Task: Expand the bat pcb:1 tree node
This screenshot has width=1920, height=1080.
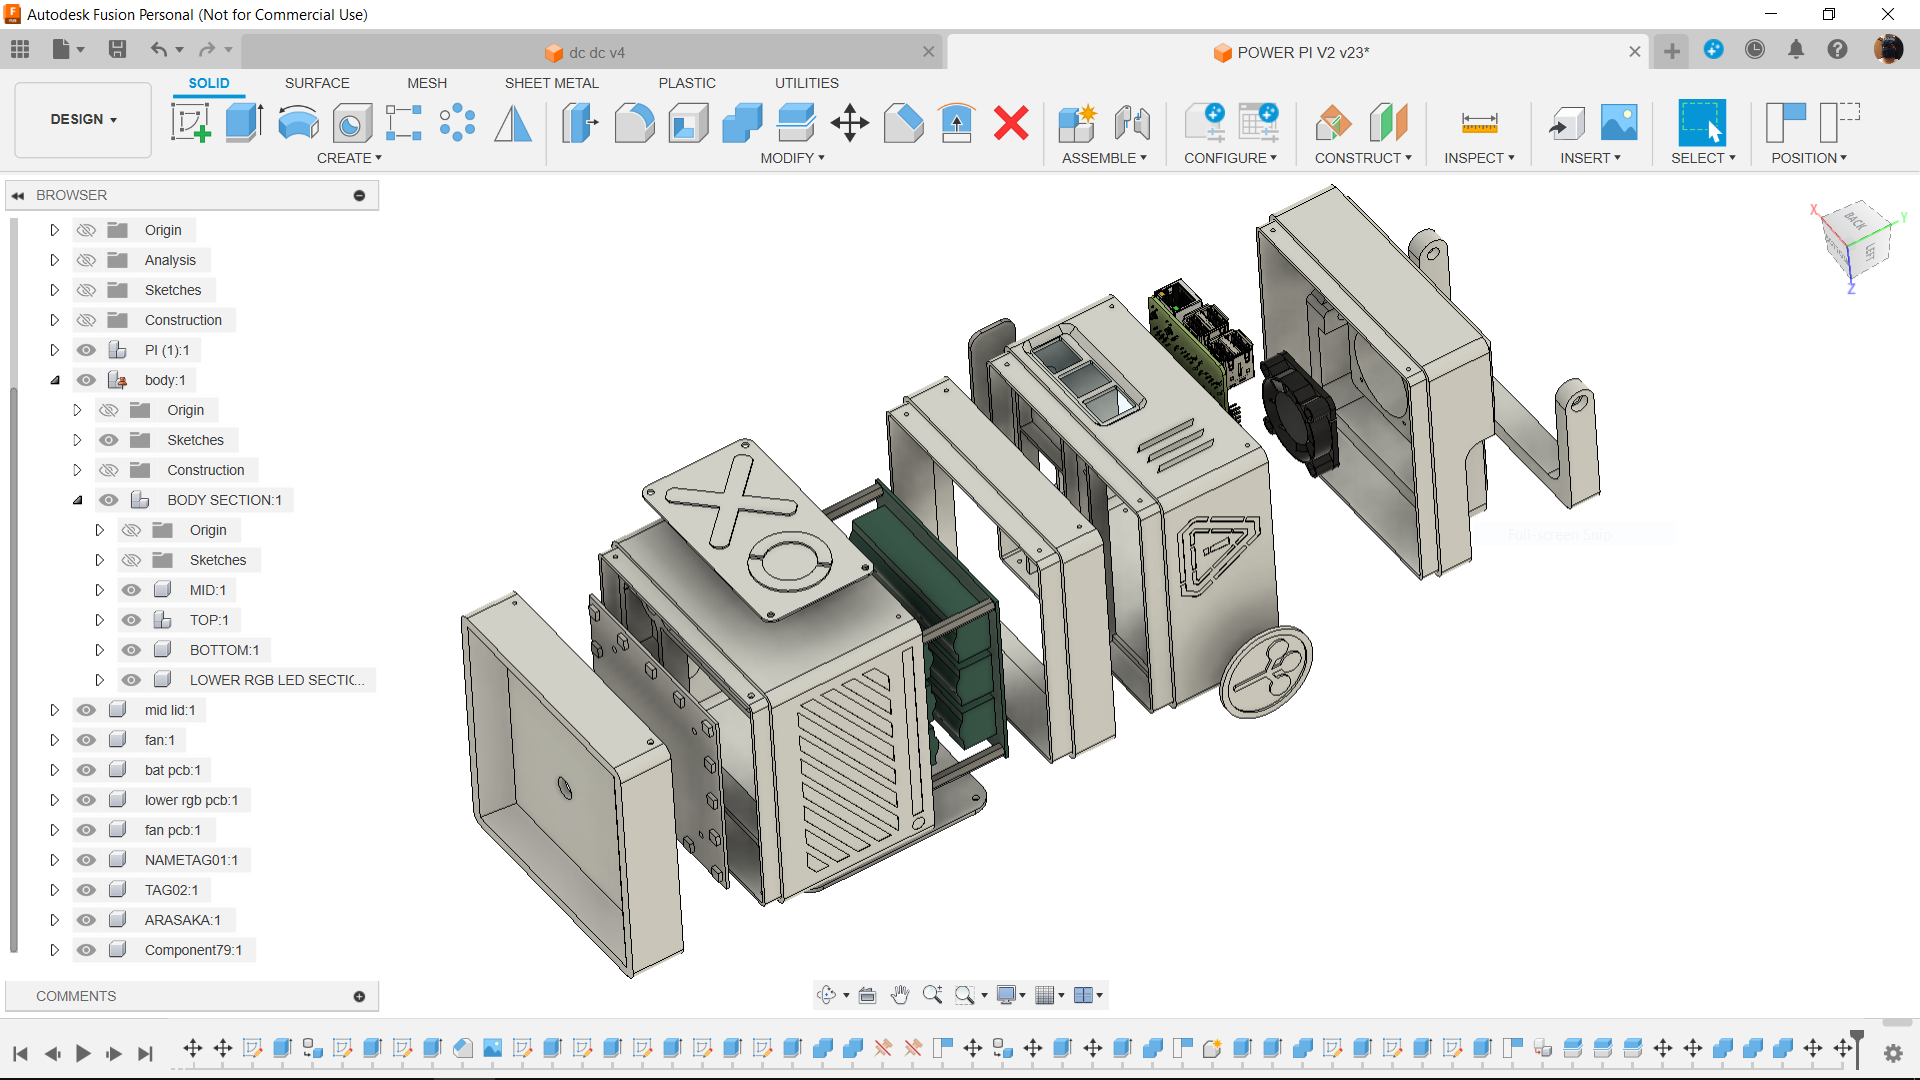Action: [55, 770]
